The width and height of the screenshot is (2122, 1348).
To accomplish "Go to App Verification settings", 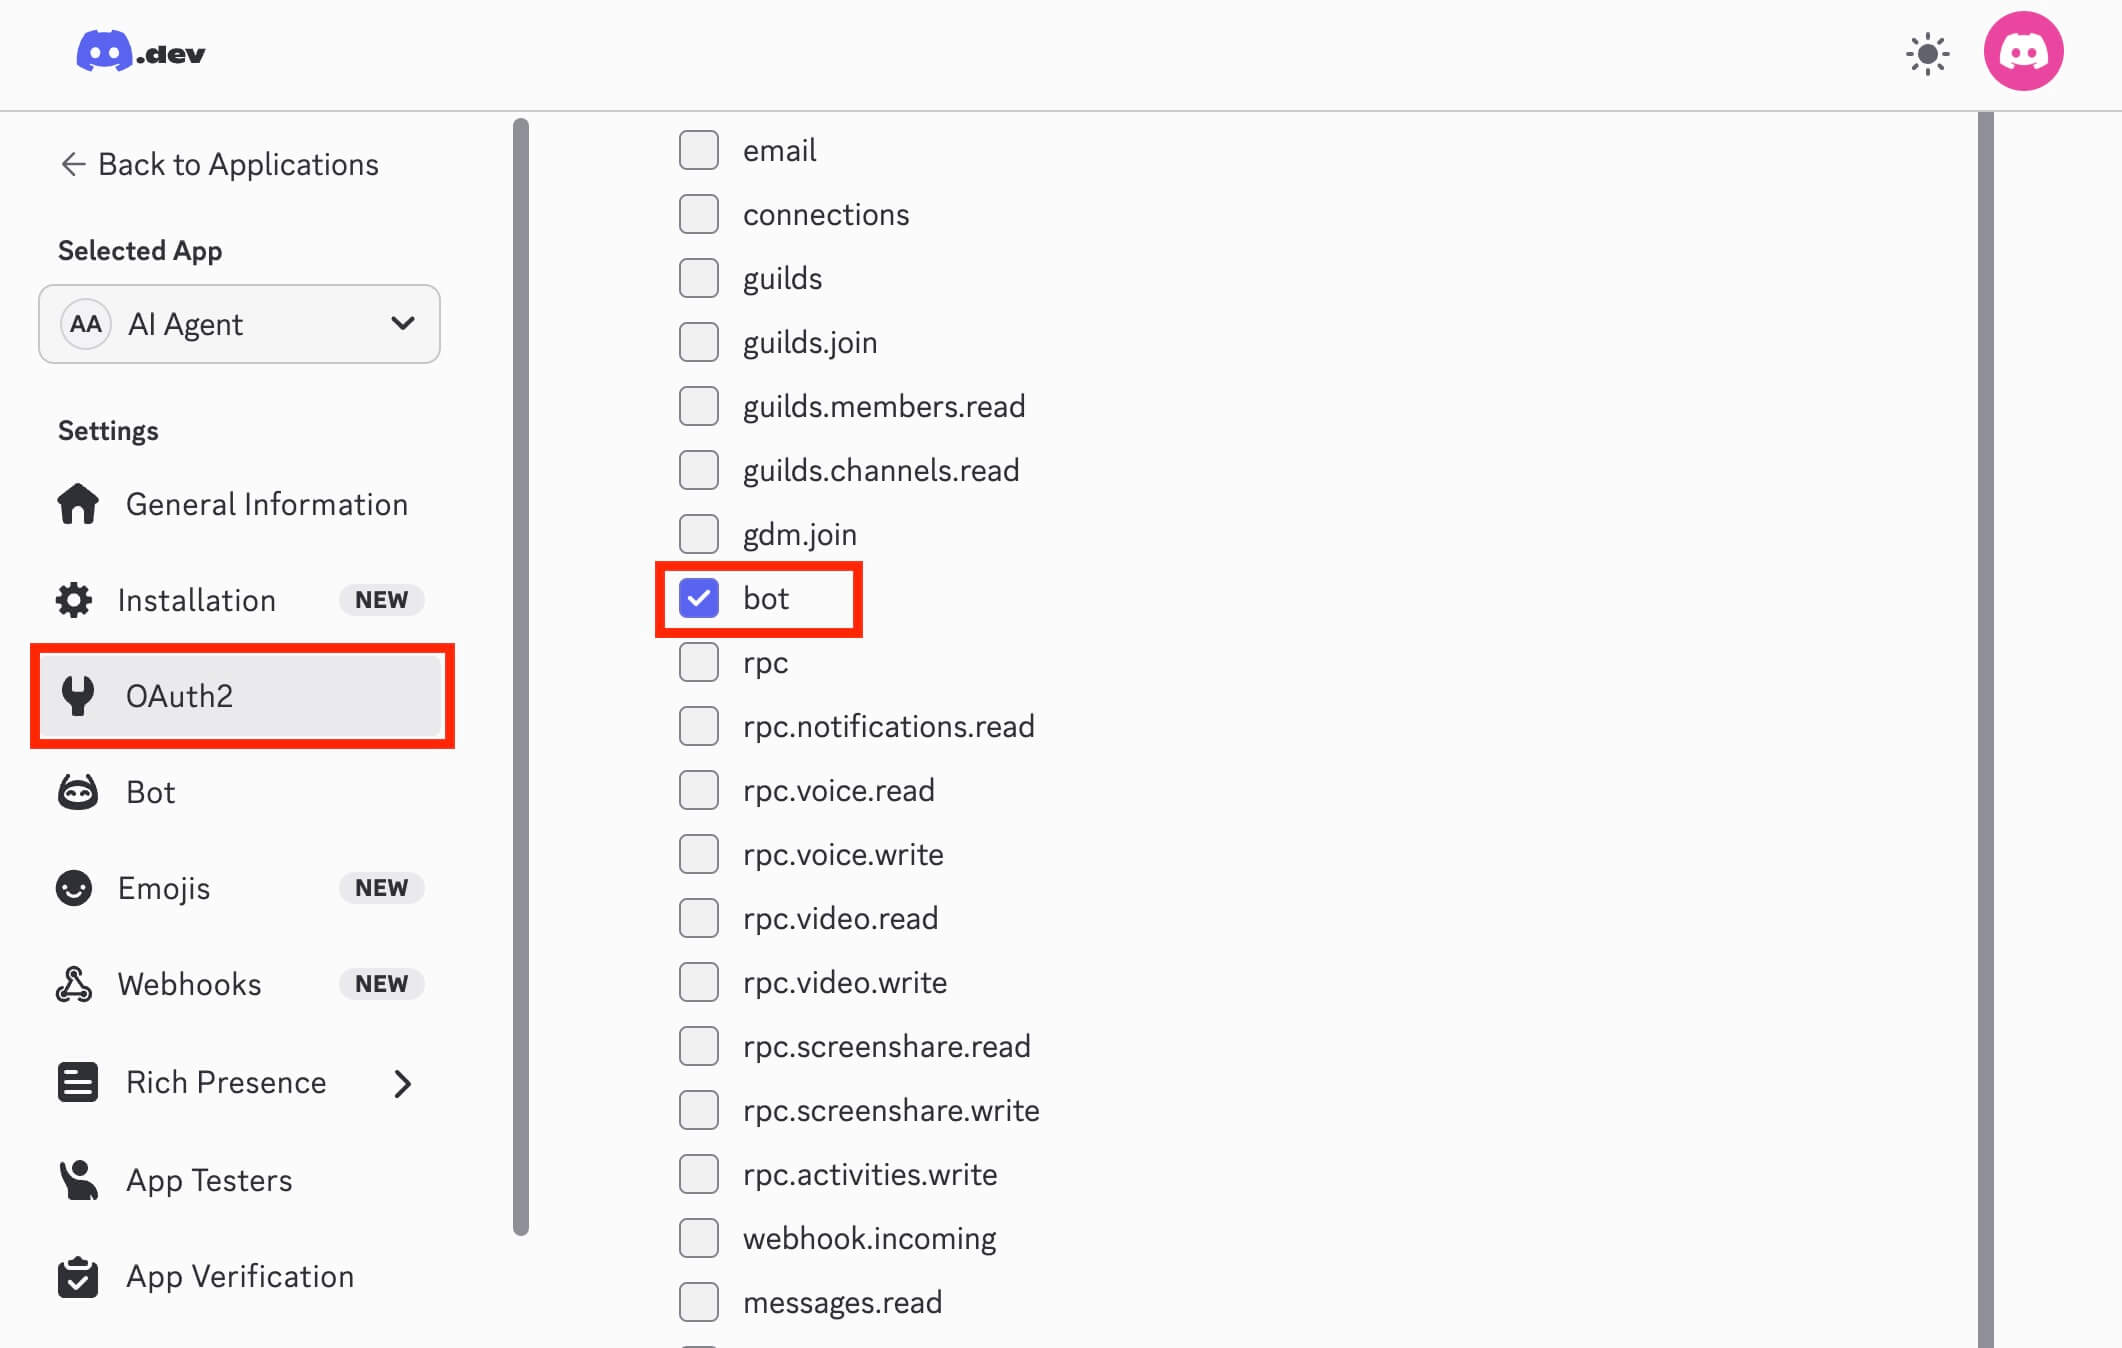I will pos(240,1276).
